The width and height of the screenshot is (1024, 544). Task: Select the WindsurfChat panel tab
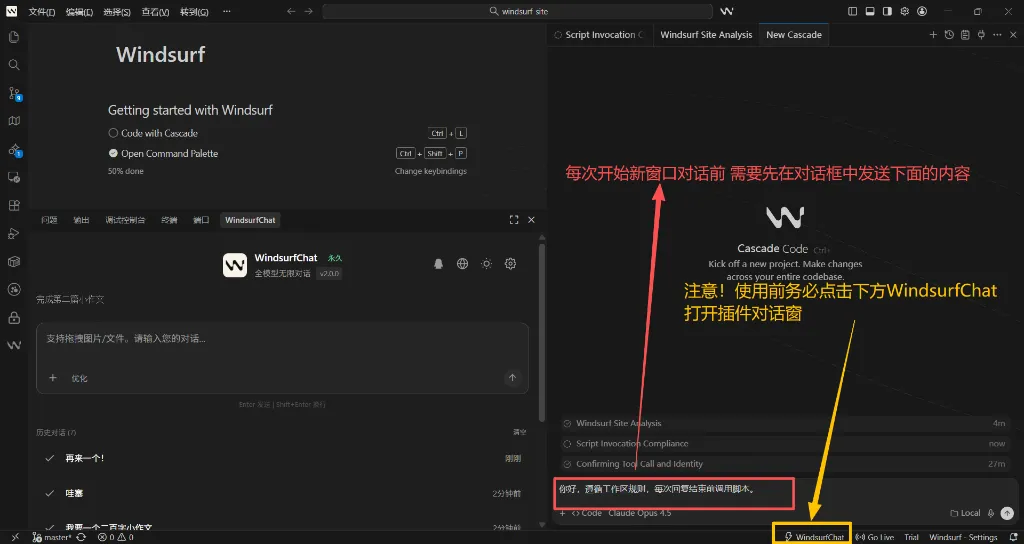tap(250, 220)
